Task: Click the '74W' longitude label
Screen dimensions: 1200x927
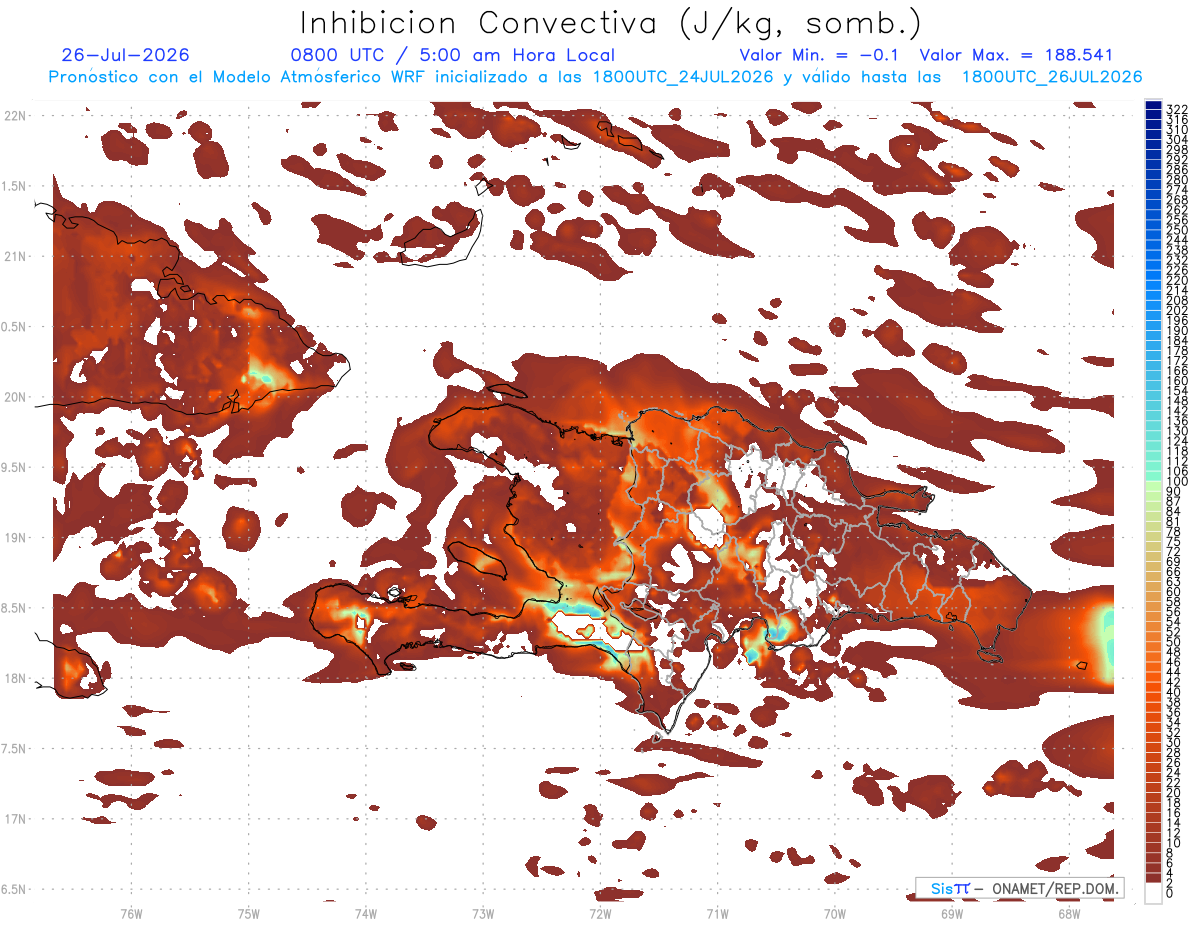Action: 366,913
